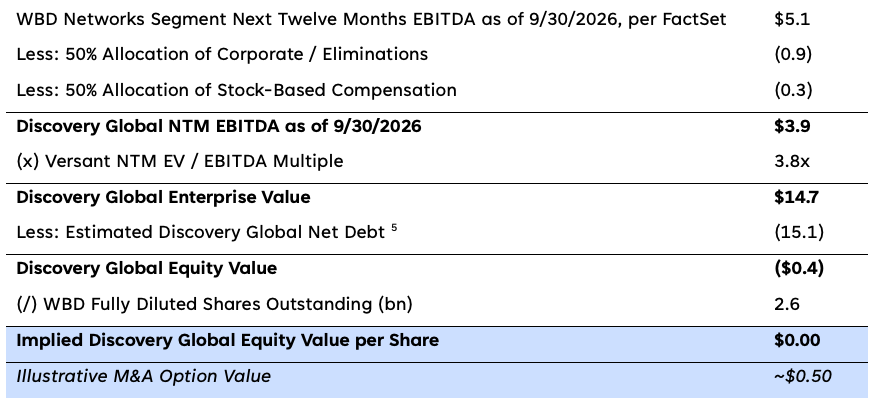Click the WBD Fully Diluted Shares Outstanding label

[x=214, y=304]
